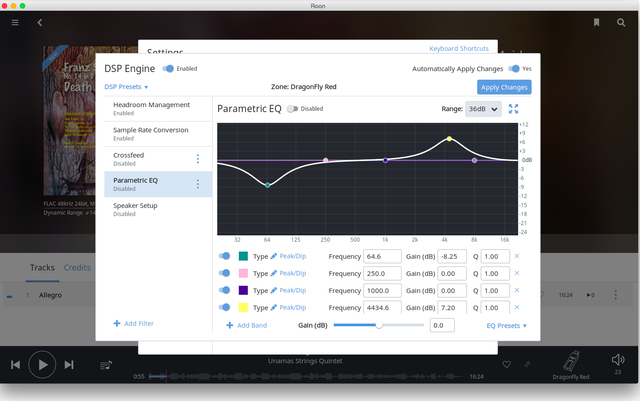Toggle the DSP Engine Enabled switch
This screenshot has width=640, height=401.
tap(168, 69)
